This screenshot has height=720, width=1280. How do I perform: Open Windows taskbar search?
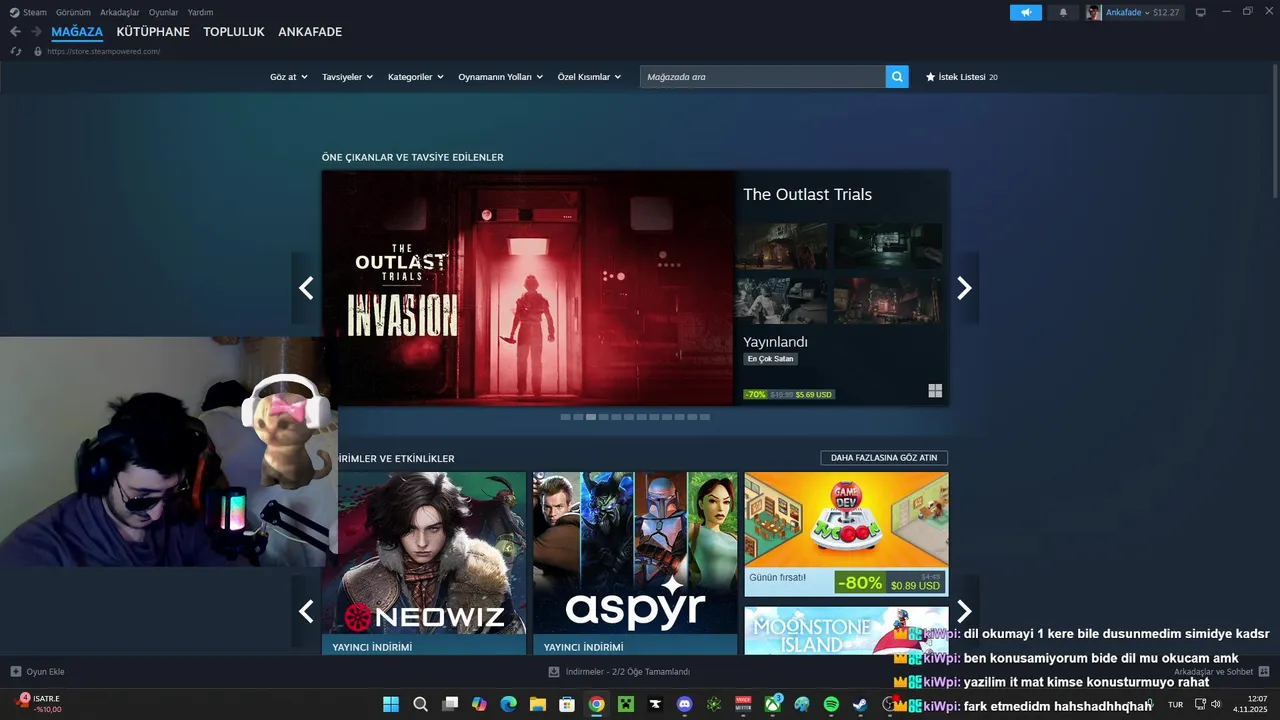click(x=420, y=704)
